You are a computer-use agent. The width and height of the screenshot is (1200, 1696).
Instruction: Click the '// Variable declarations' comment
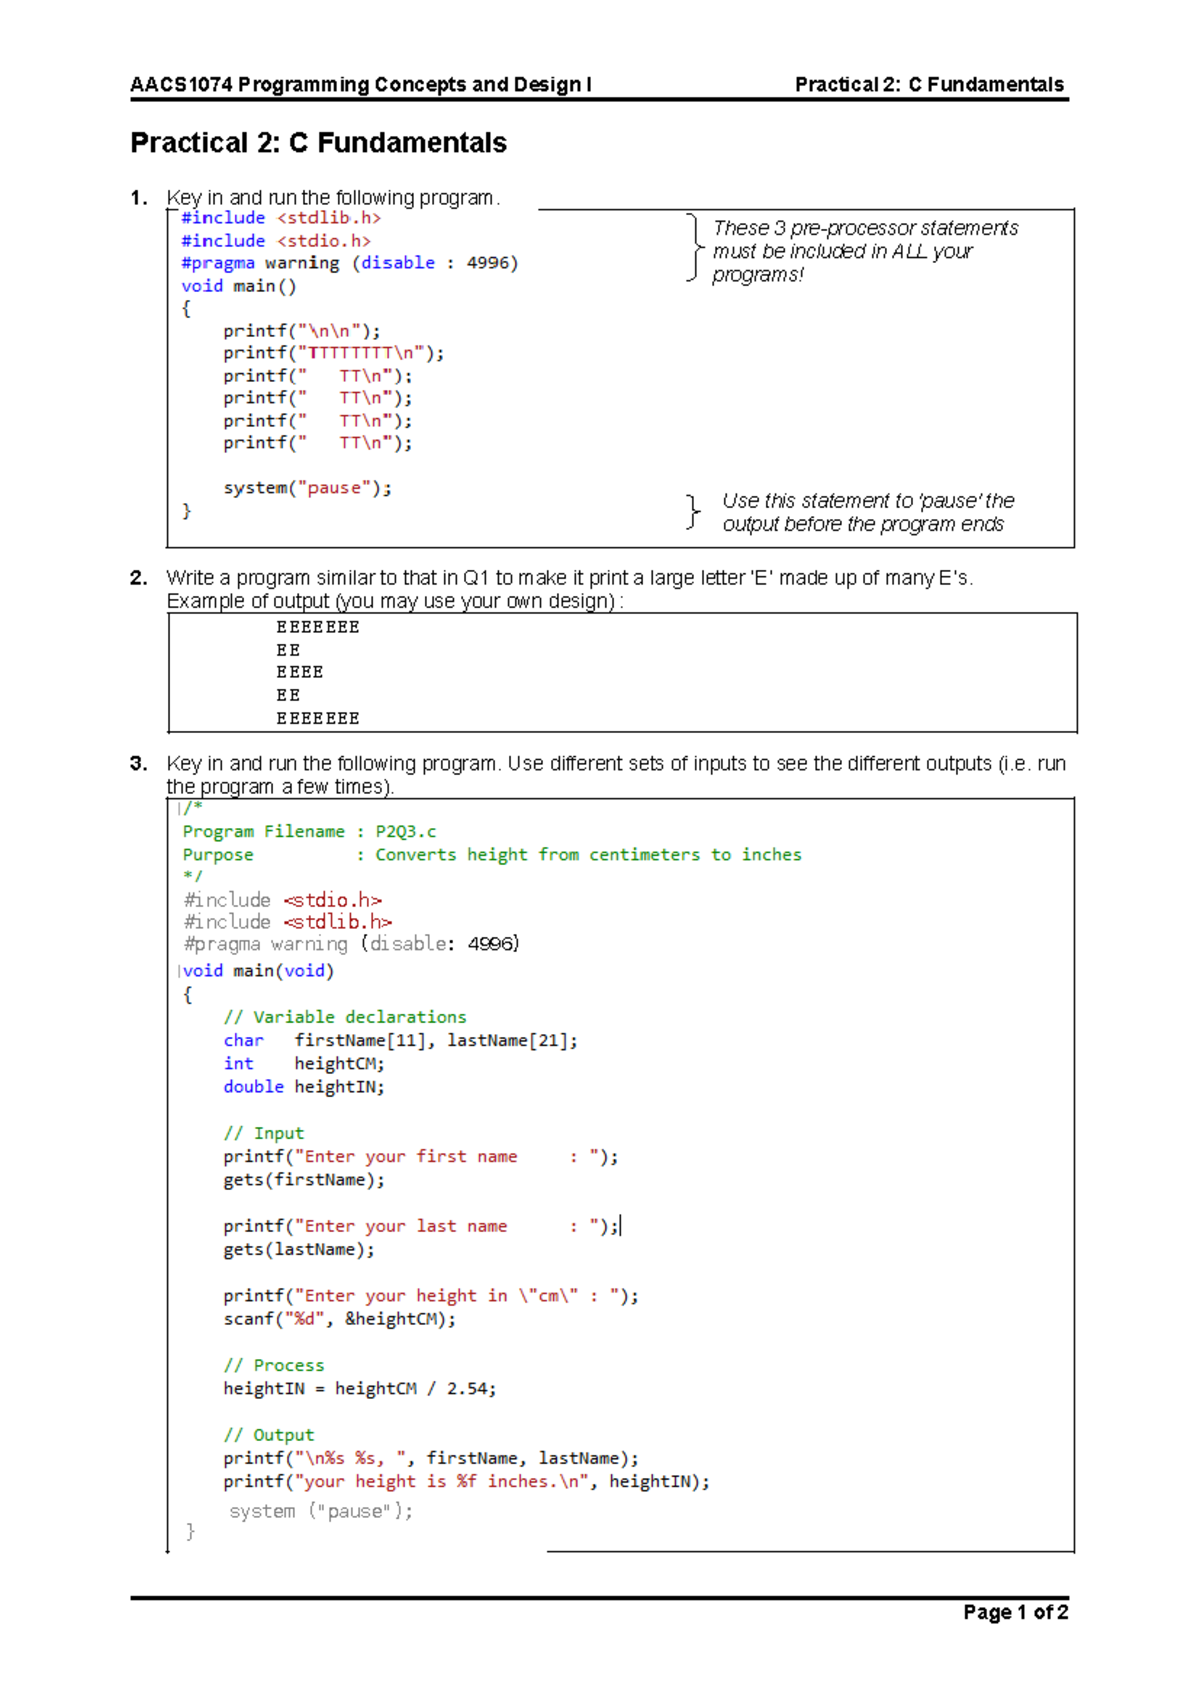344,1017
